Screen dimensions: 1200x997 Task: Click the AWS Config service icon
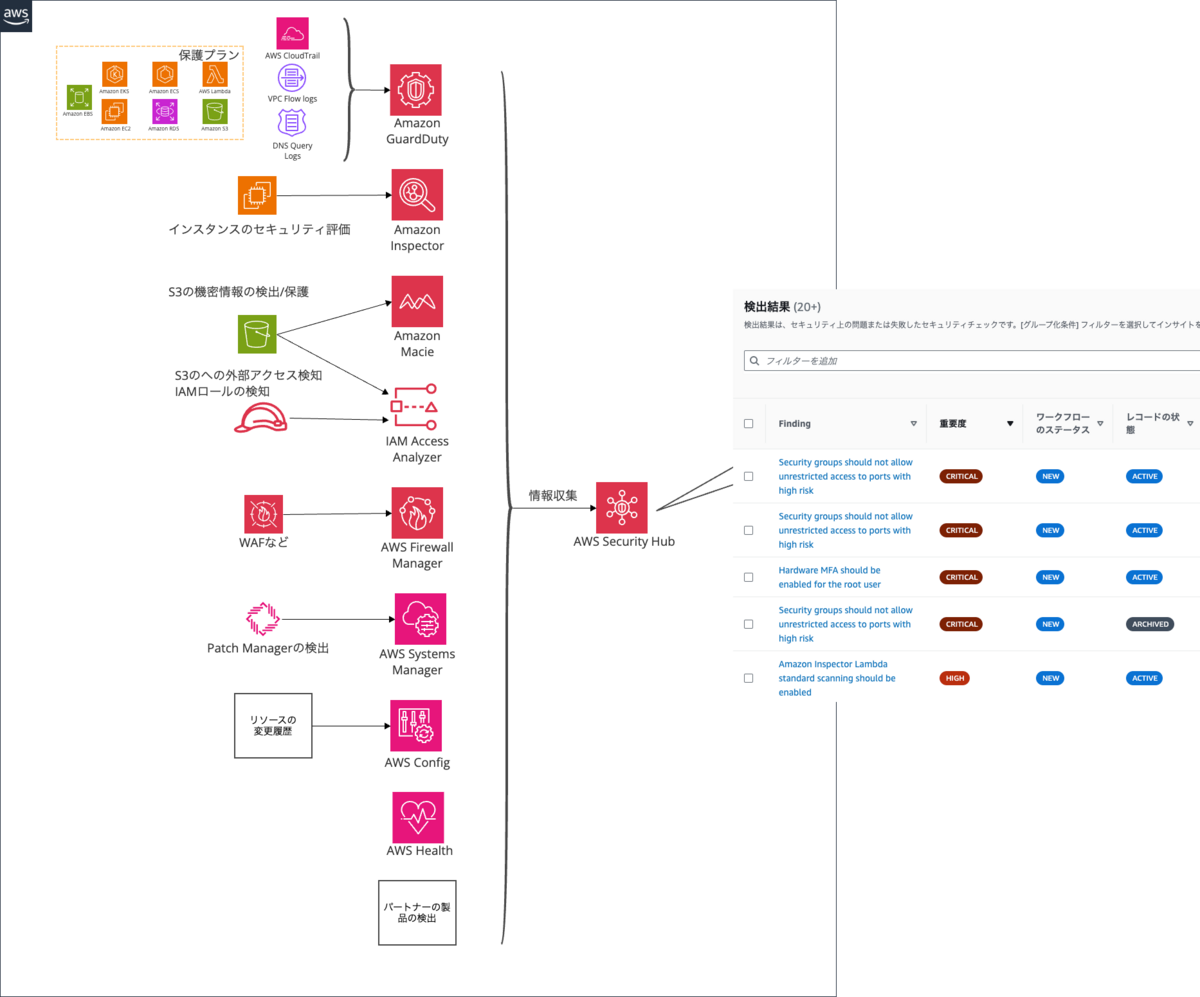(x=415, y=725)
